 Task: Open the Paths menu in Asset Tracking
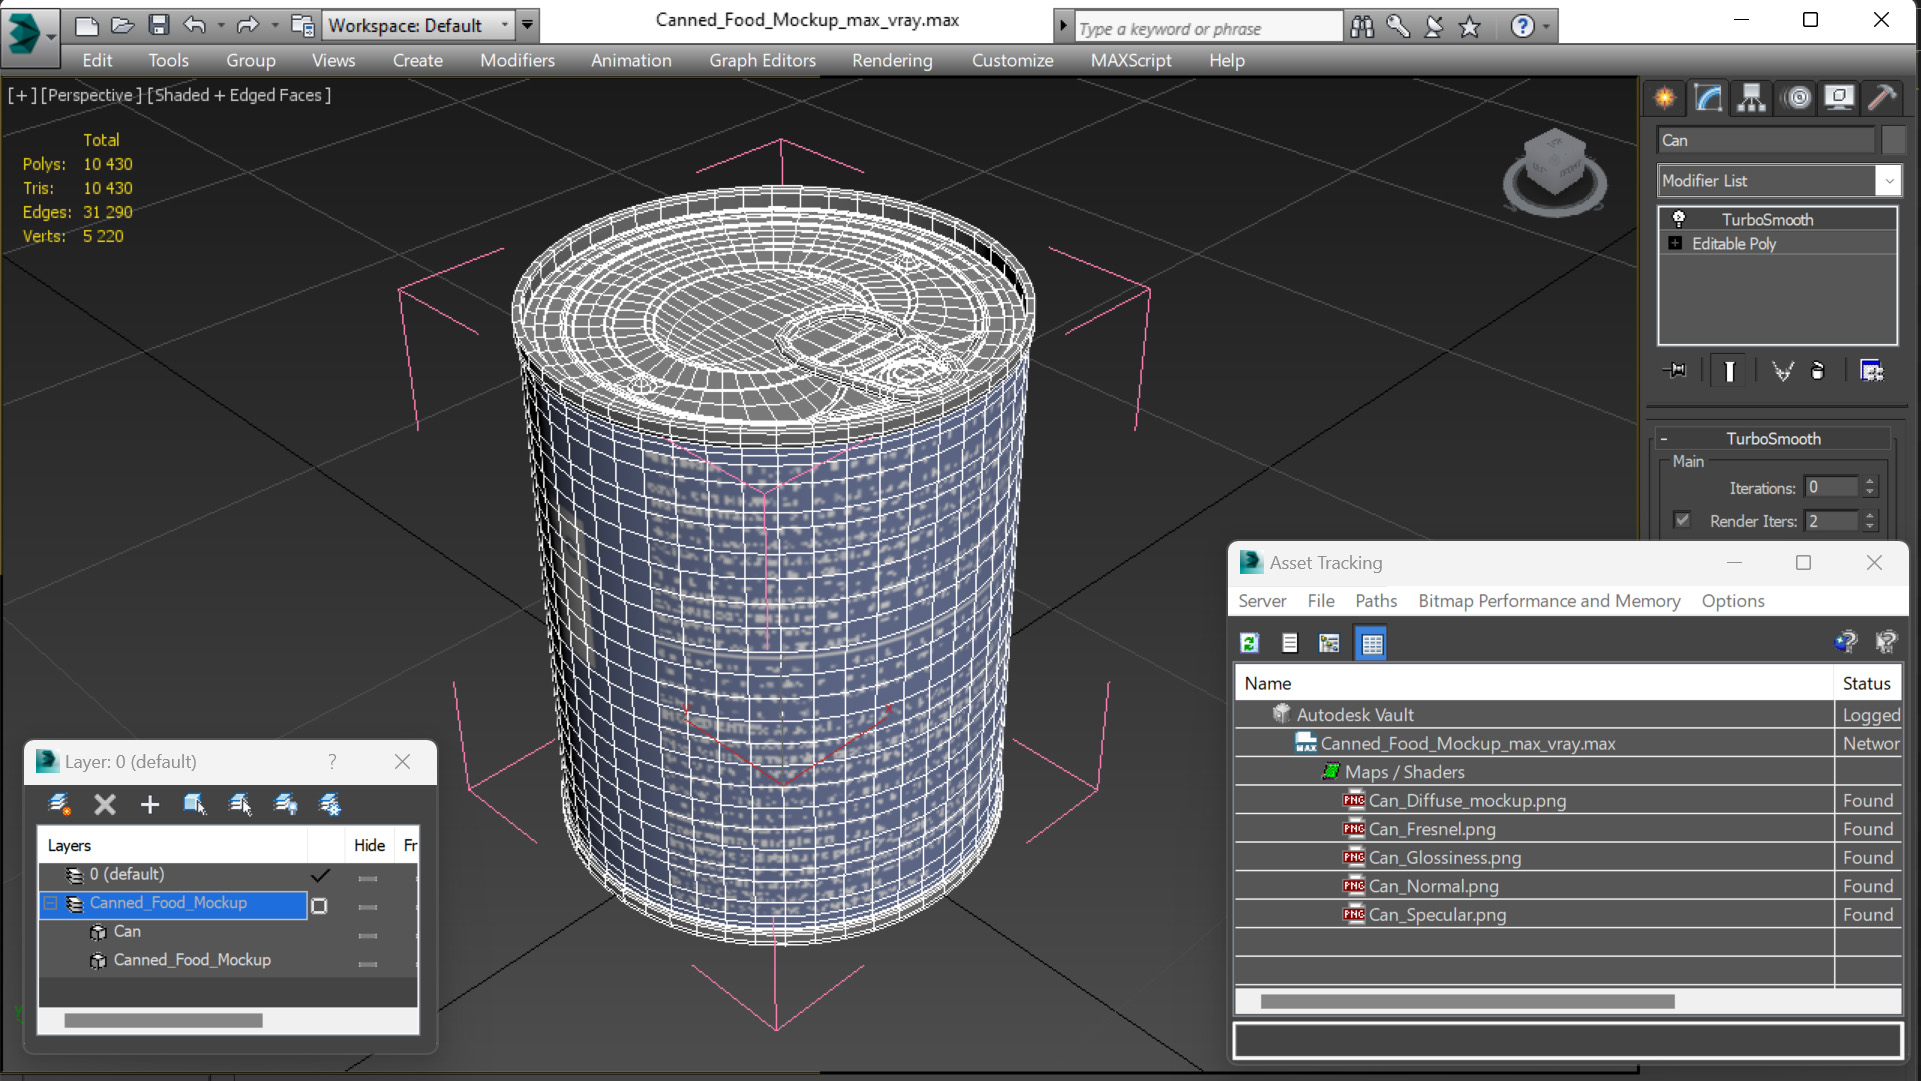click(x=1376, y=600)
